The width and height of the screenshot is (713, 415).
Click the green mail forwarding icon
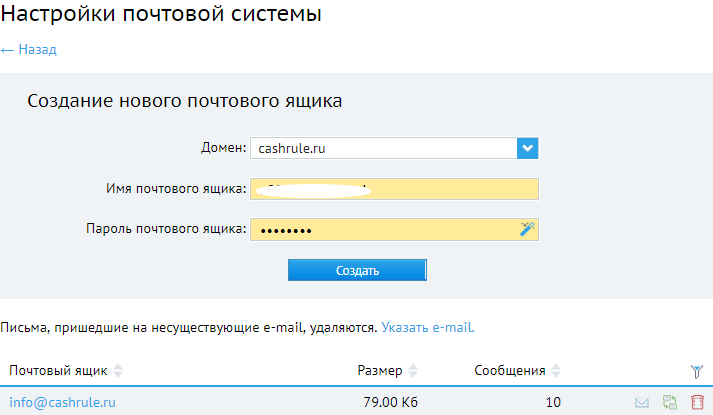pos(669,402)
